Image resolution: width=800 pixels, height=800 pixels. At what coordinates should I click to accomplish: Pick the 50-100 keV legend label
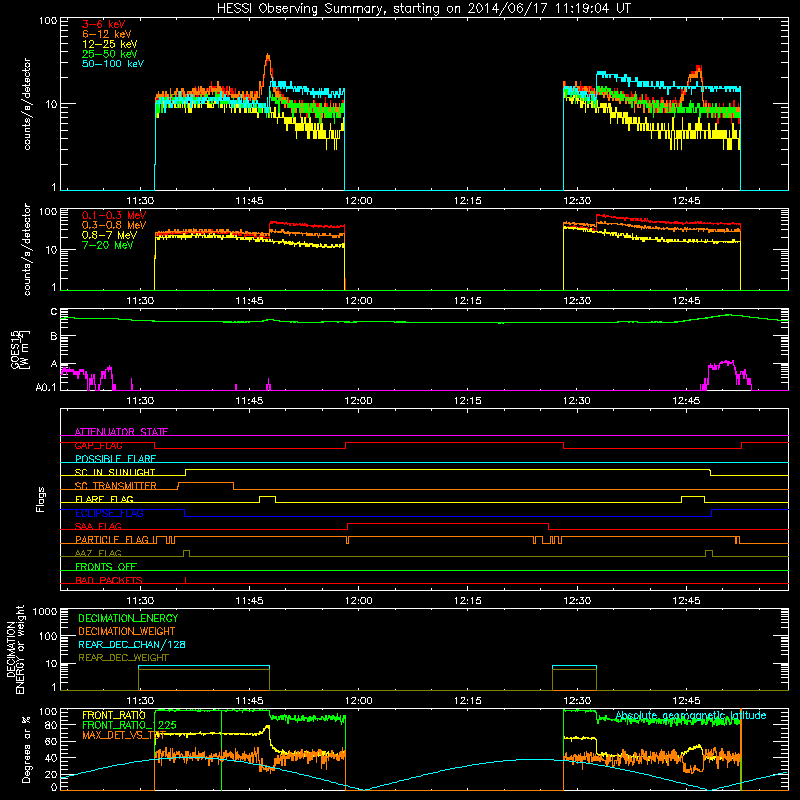click(x=113, y=64)
